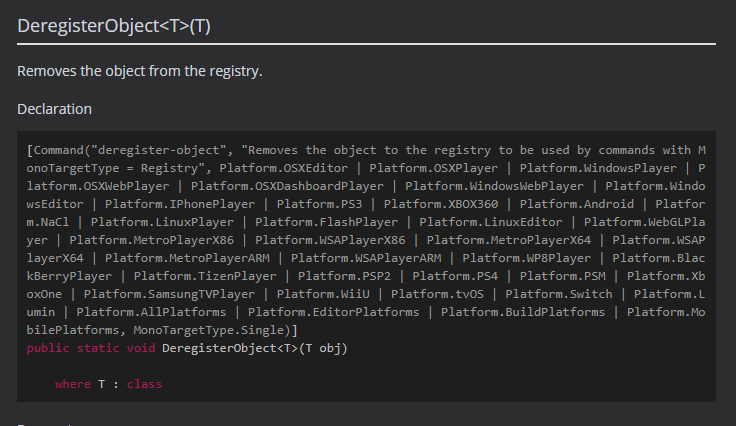Click the DeregisterObject<T>(T) section heading
736x426 pixels.
coord(114,26)
